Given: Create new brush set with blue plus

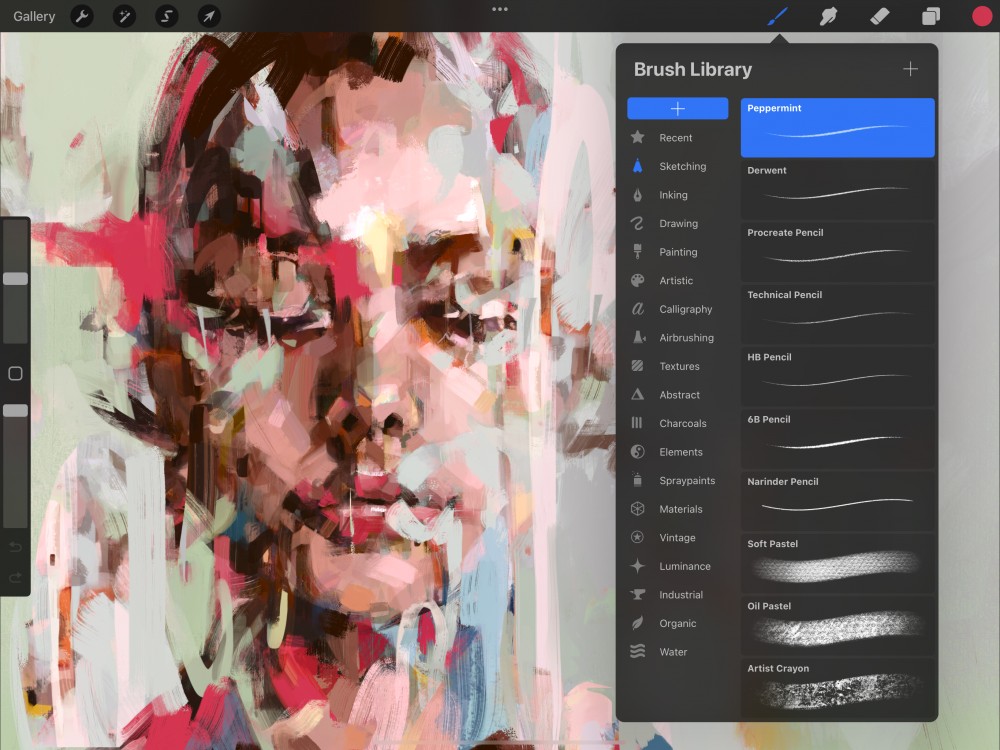Looking at the screenshot, I should coord(677,108).
